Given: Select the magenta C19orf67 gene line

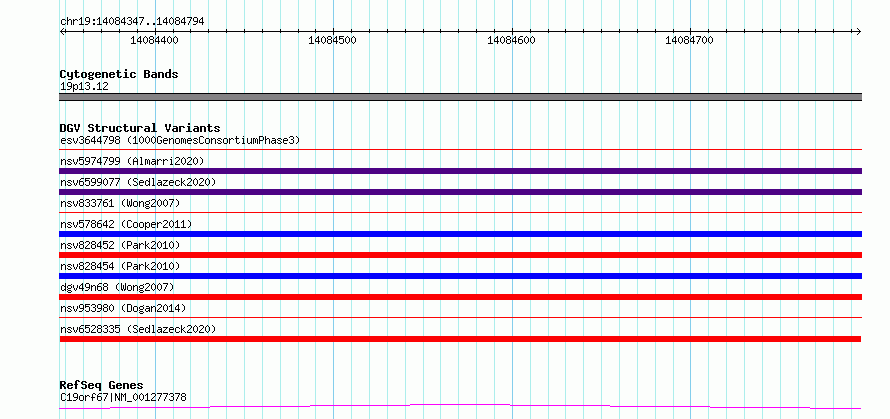Looking at the screenshot, I should 460,406.
